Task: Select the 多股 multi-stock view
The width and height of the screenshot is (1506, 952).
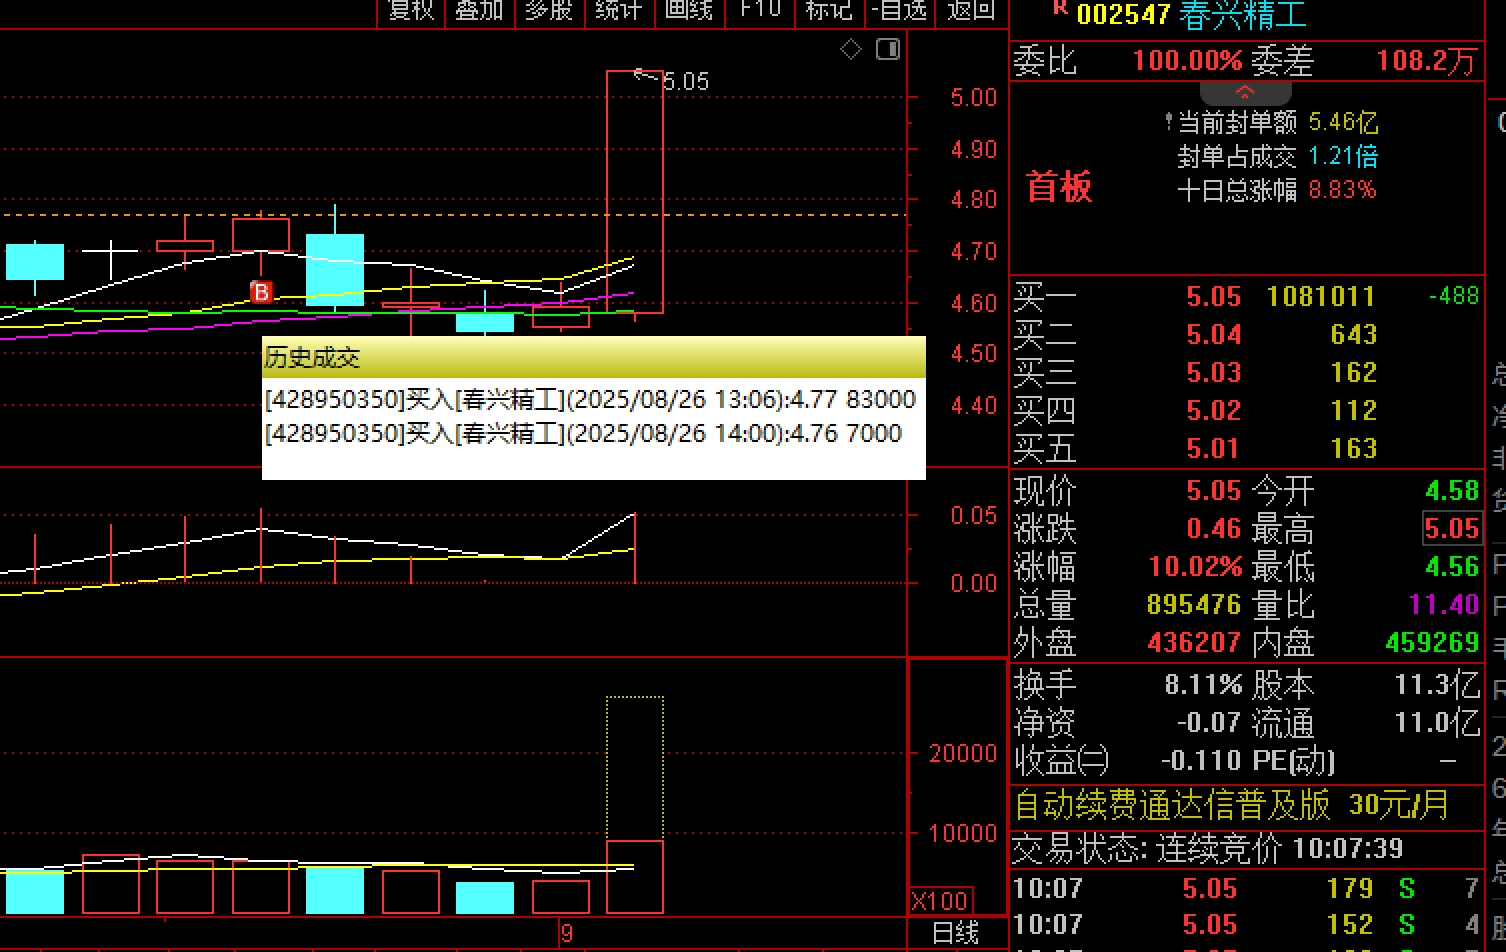Action: tap(549, 10)
